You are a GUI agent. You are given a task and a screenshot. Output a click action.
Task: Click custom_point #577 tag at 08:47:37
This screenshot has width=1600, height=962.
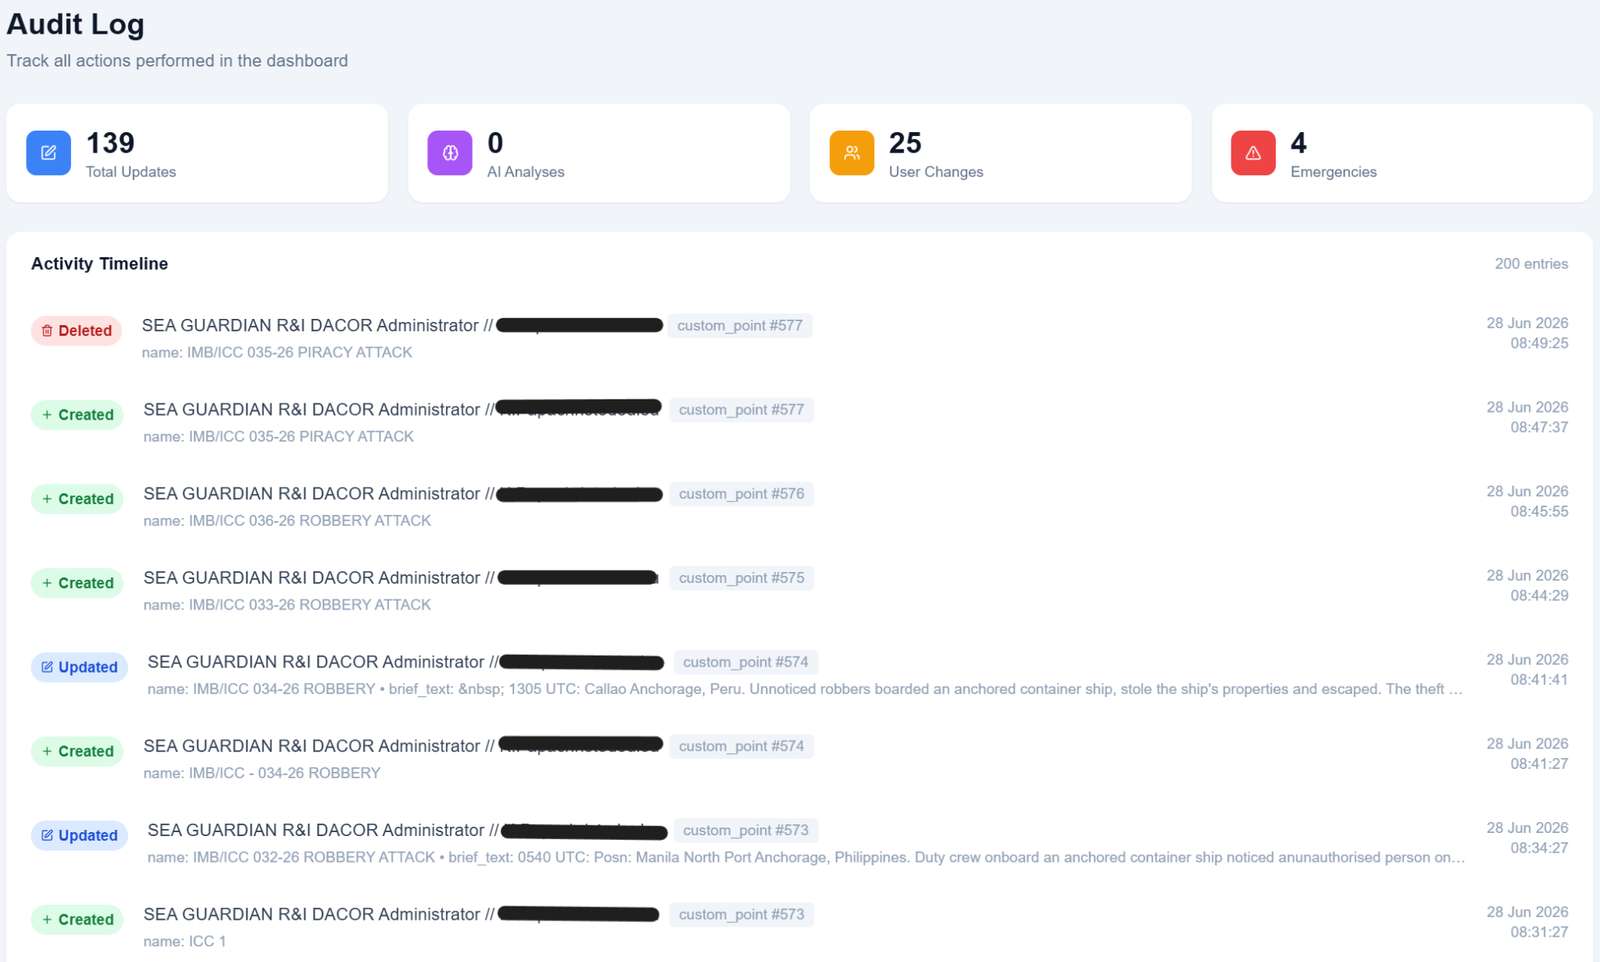tap(741, 410)
